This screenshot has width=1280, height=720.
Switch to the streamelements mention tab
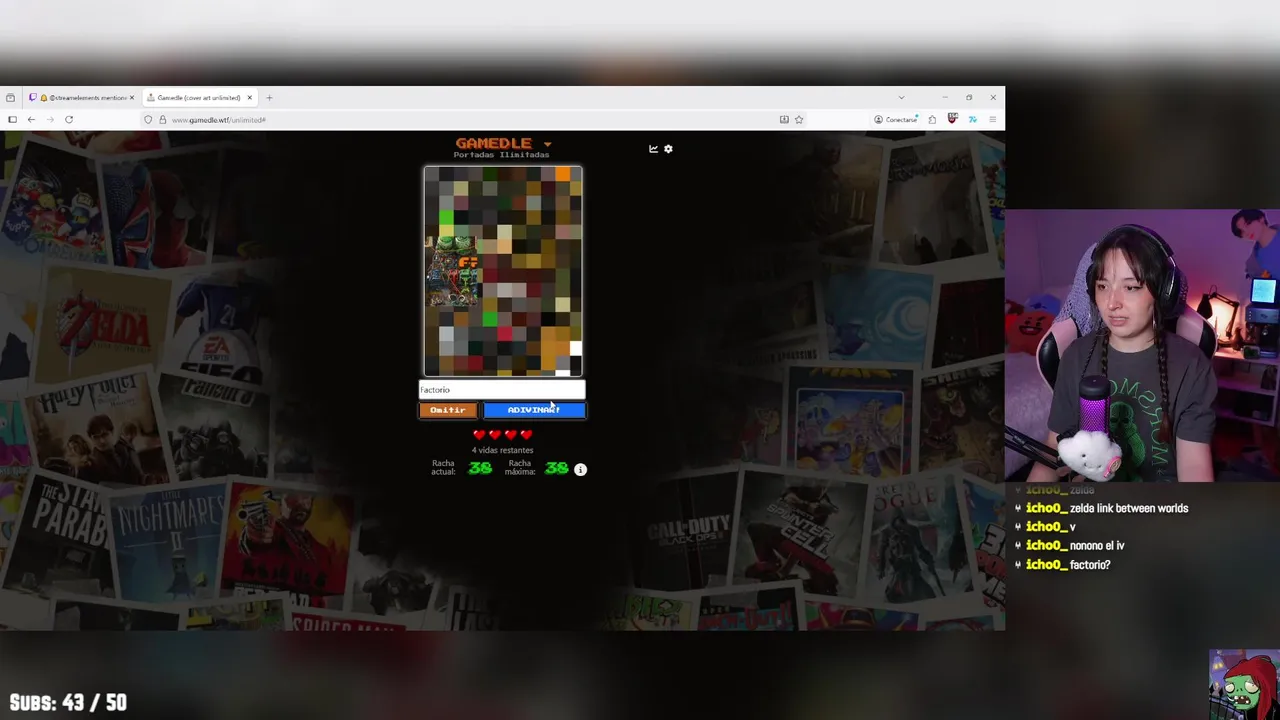coord(82,98)
